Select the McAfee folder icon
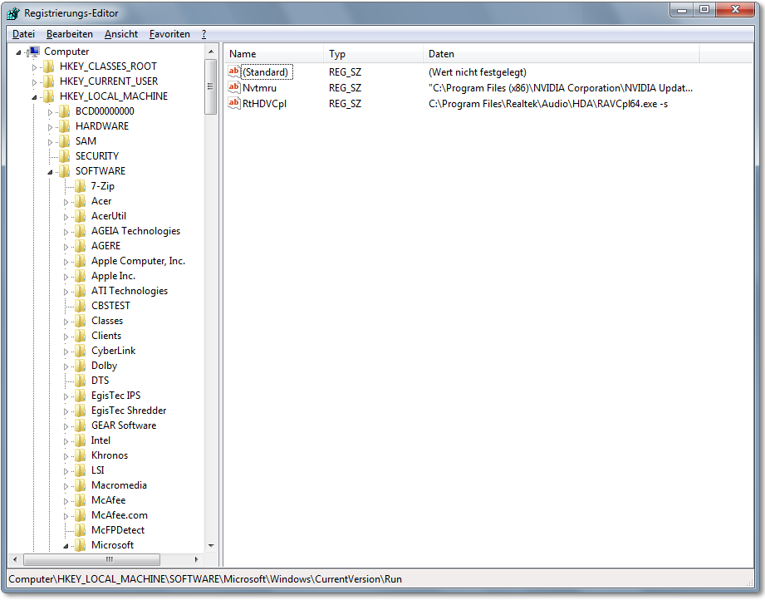Screen dimensions: 765x600 click(x=80, y=500)
